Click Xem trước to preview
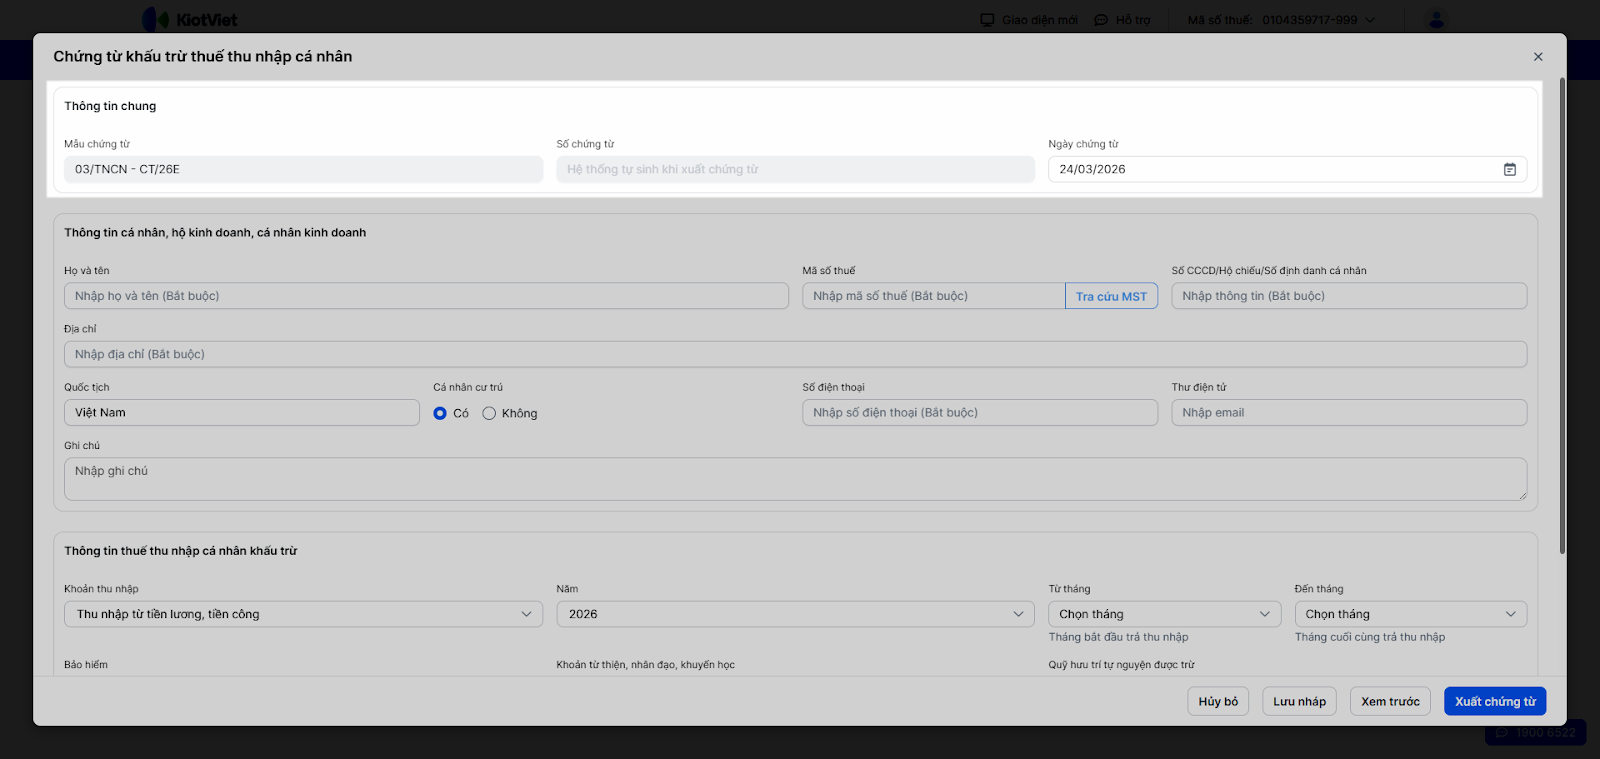 (x=1390, y=701)
